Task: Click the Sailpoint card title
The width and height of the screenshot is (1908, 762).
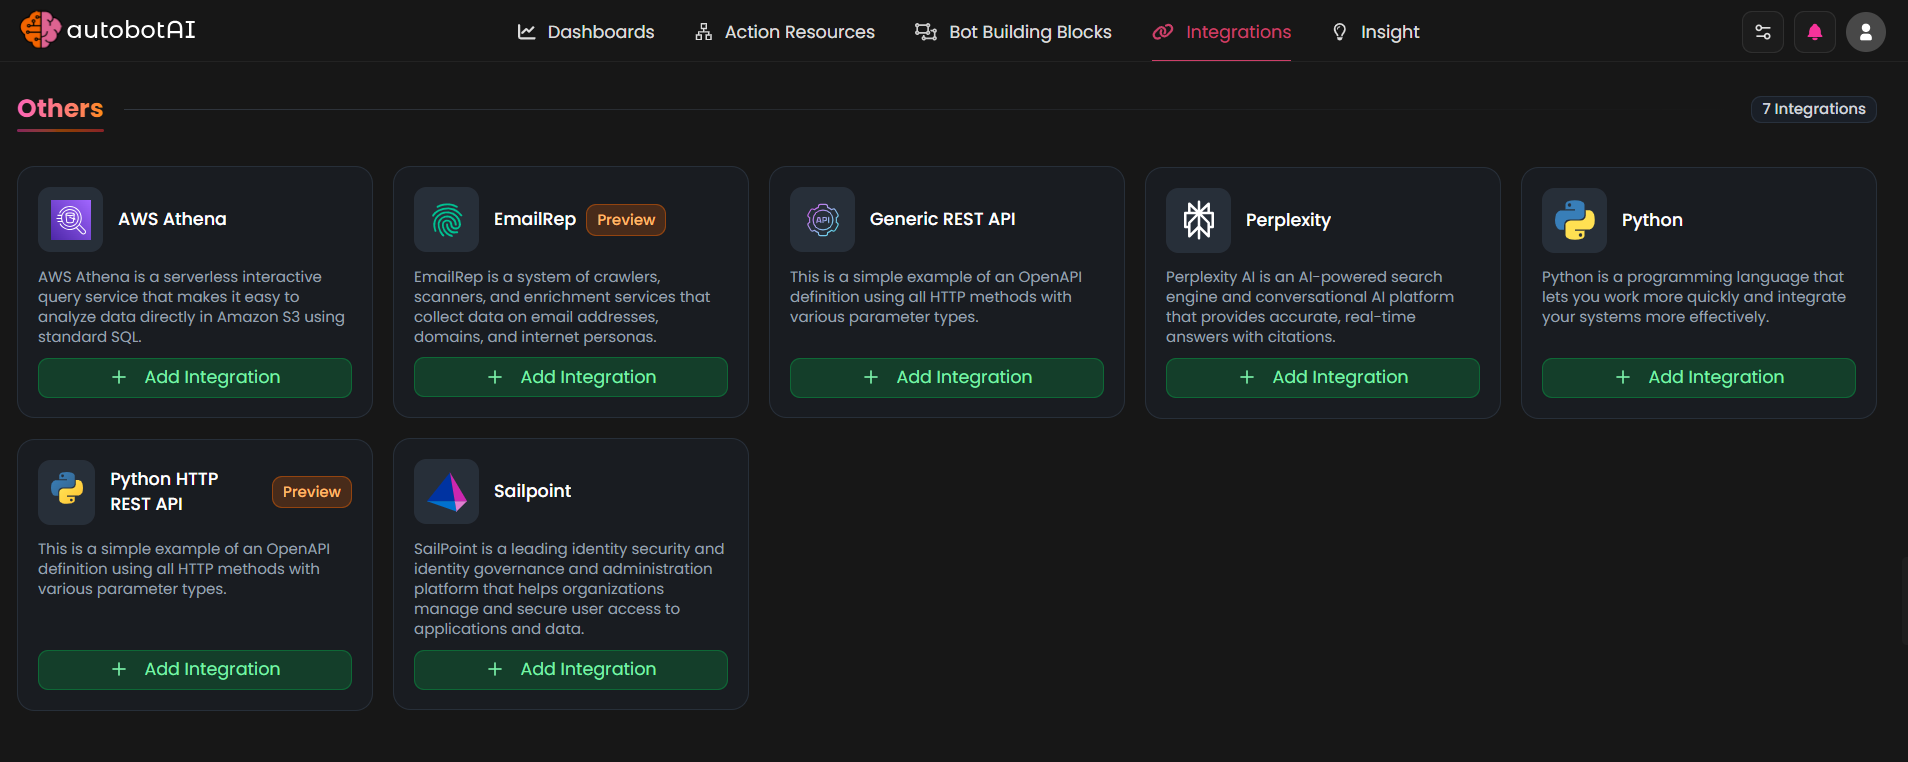Action: pos(532,491)
